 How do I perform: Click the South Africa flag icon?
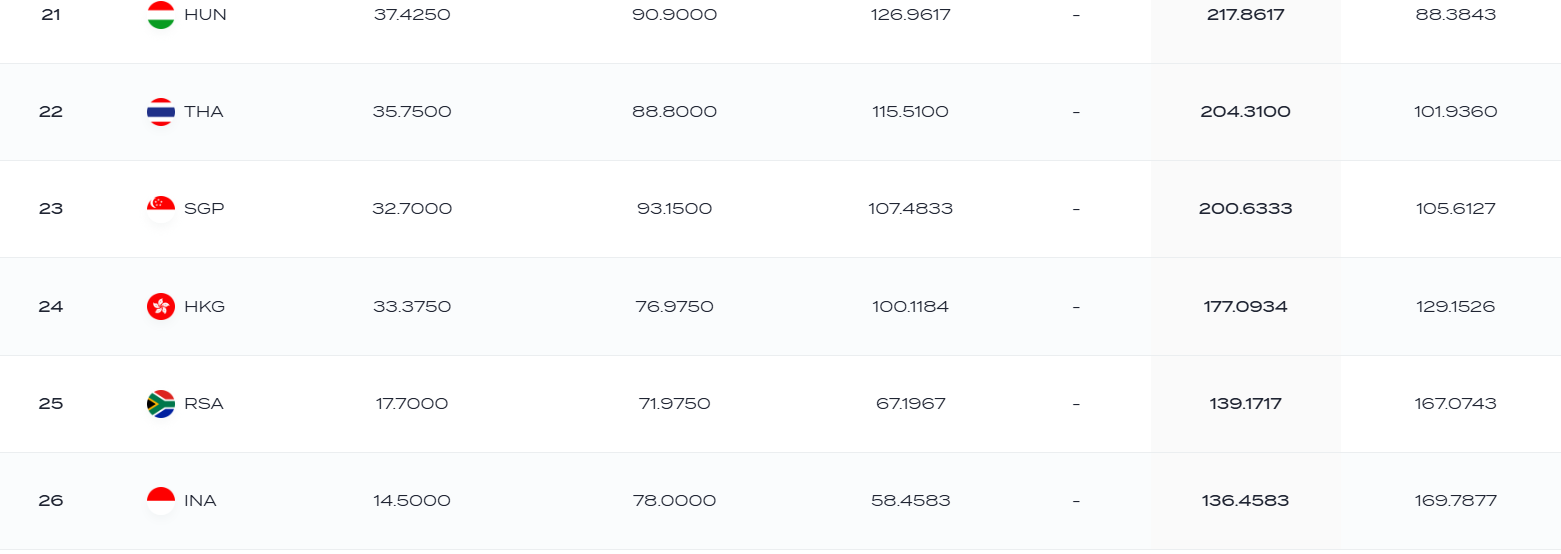coord(161,404)
